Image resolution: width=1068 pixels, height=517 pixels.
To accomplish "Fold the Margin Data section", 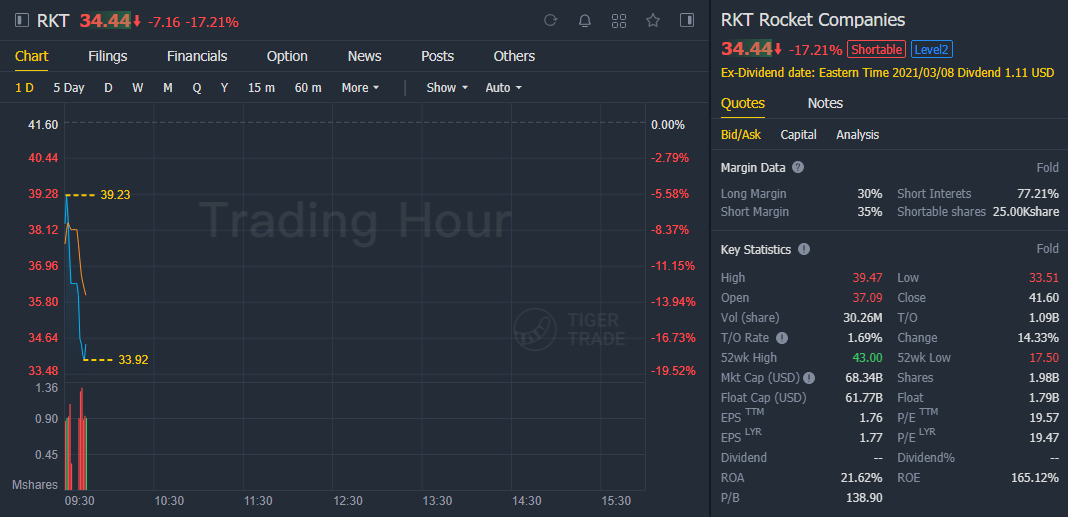I will pyautogui.click(x=1048, y=168).
